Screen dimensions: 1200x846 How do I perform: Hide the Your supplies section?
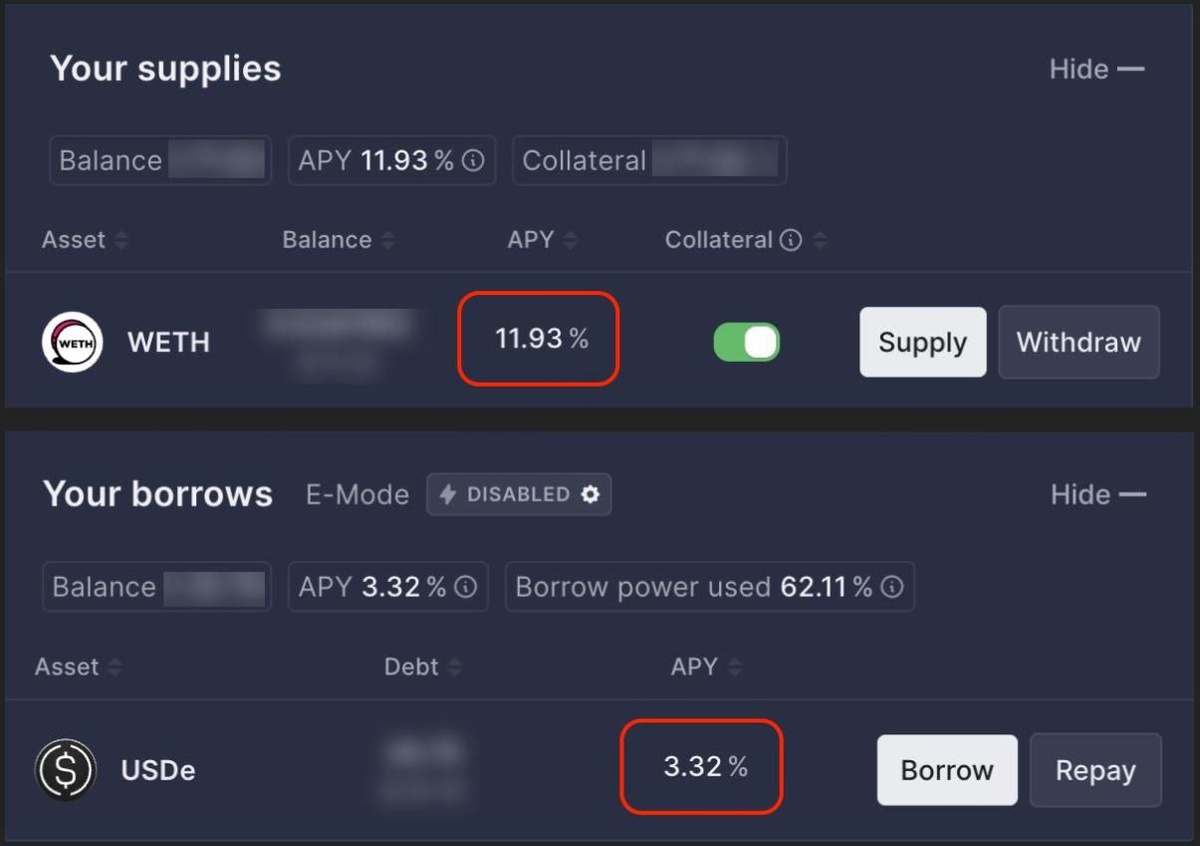coord(1096,69)
